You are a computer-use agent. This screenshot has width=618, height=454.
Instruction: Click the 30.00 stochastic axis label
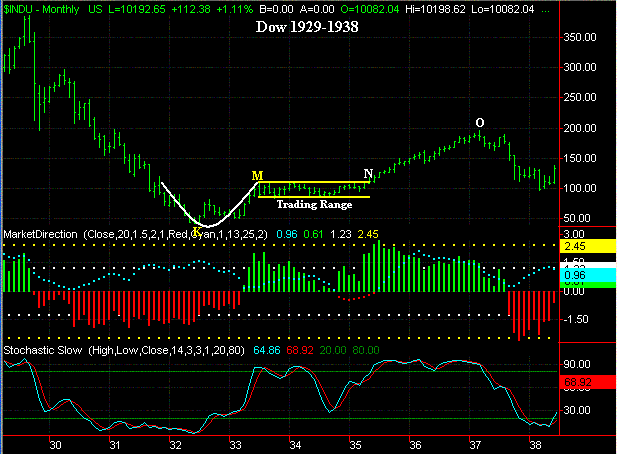tap(577, 411)
